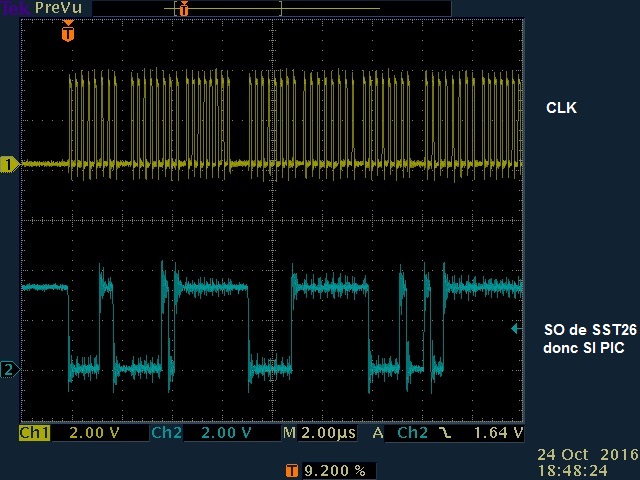Click the orange T icon beside 9.200 %

[291, 471]
